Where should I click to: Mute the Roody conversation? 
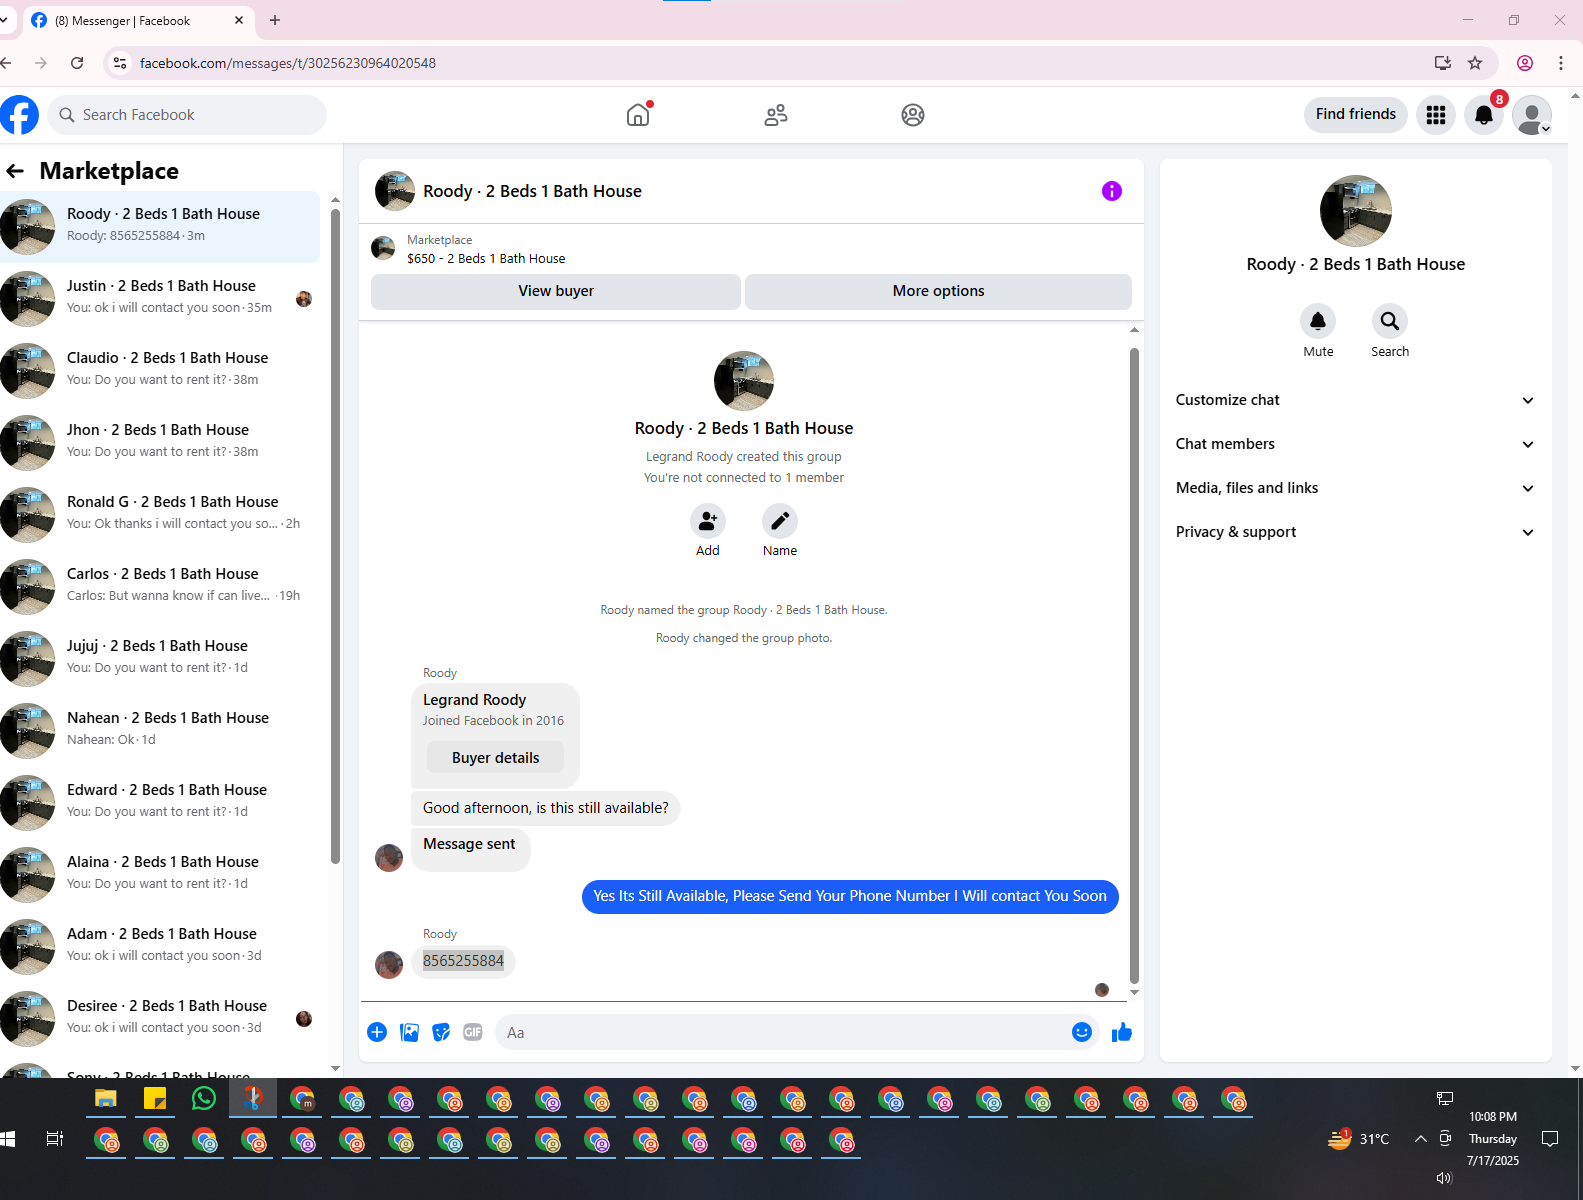click(1318, 321)
